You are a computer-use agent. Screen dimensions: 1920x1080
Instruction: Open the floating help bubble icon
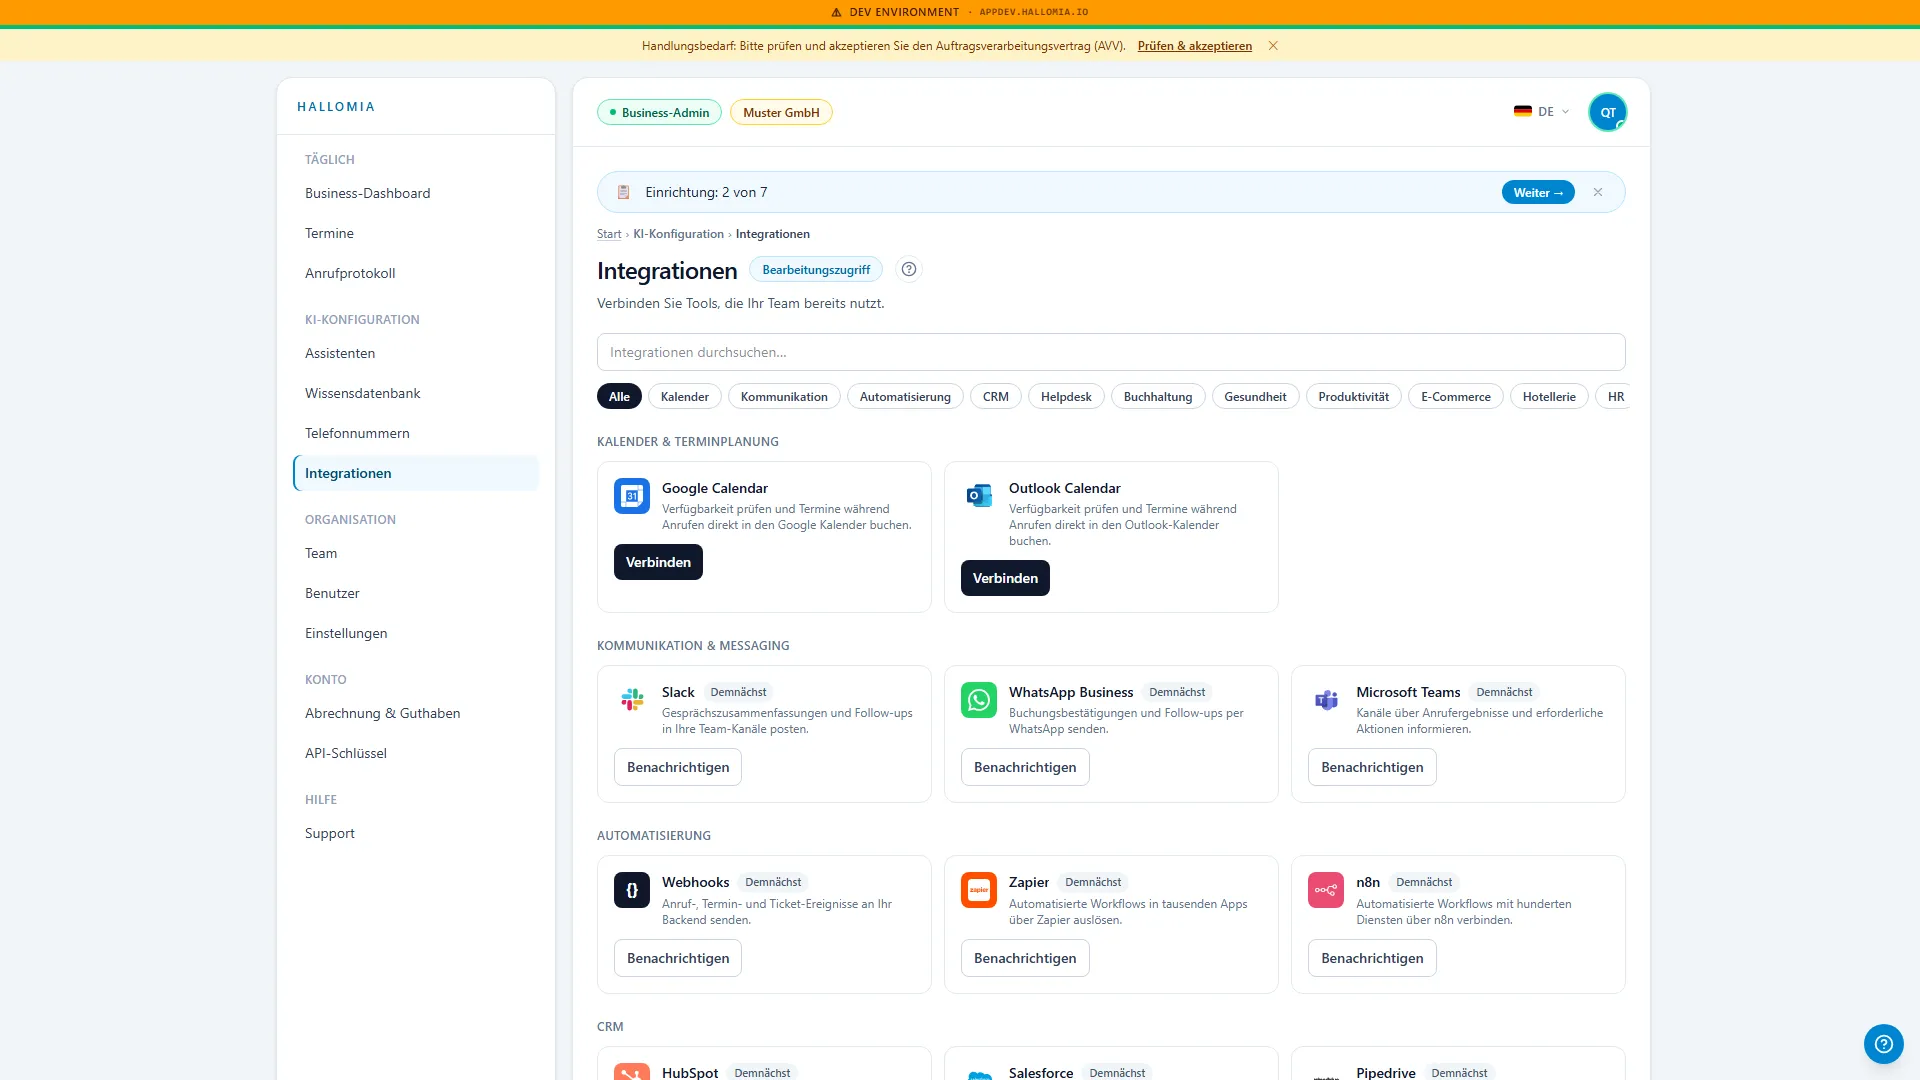point(1884,1044)
